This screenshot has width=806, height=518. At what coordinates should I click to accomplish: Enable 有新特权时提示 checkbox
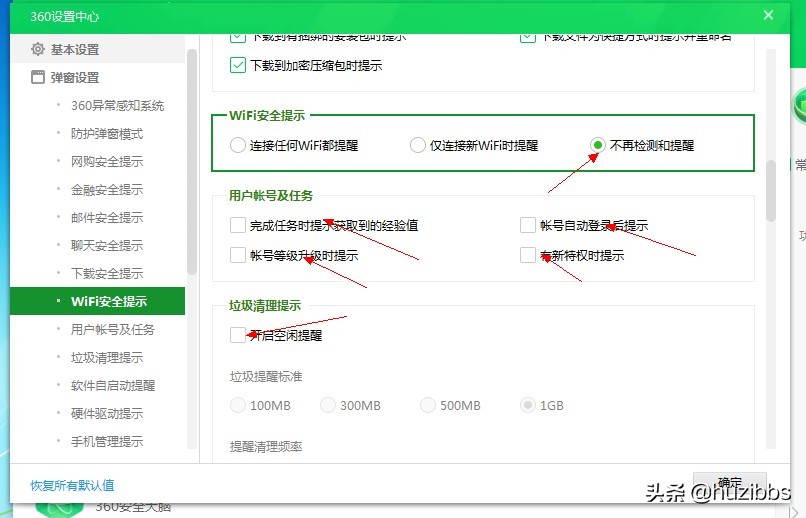528,255
